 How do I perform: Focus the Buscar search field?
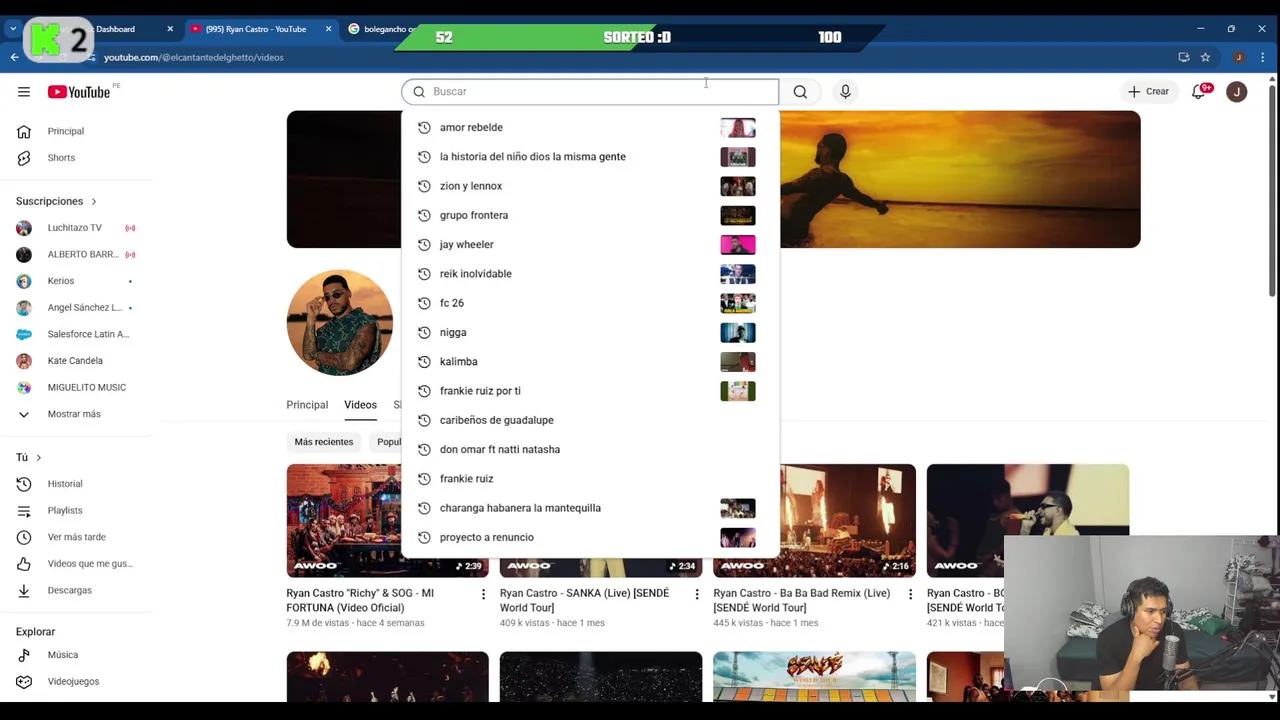point(590,92)
